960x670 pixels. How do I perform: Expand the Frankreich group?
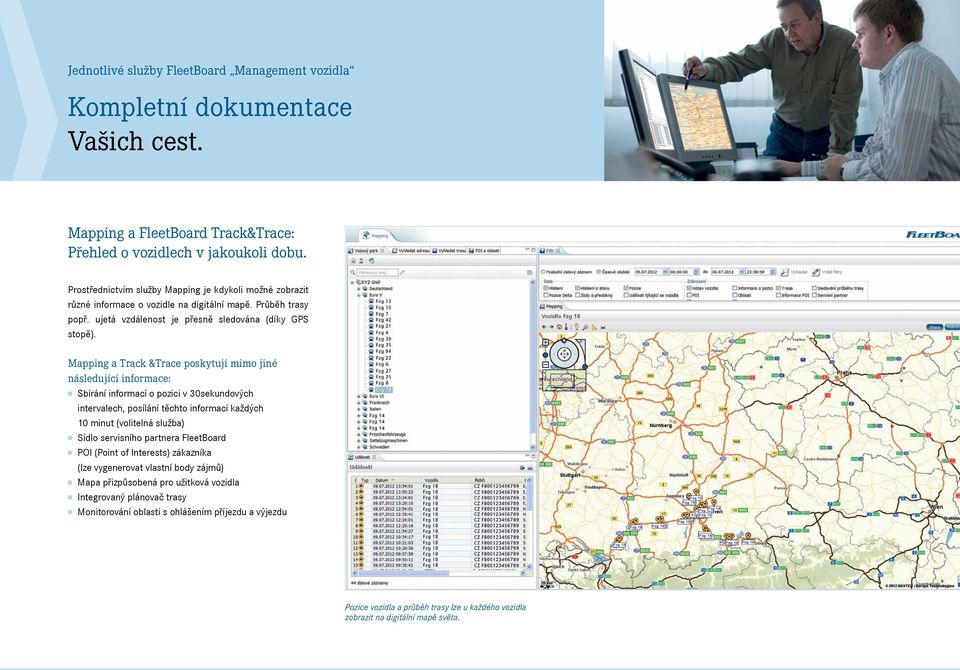coord(359,402)
